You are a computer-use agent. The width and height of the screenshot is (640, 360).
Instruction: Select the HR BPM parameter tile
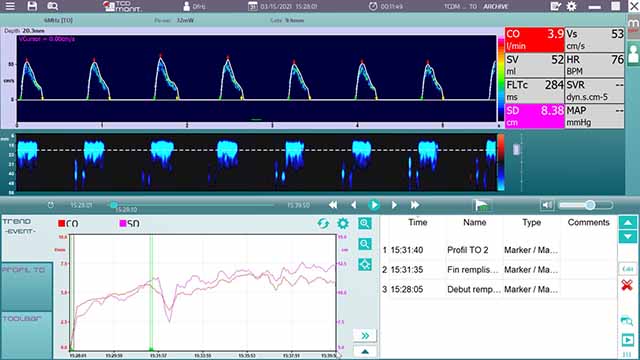click(x=595, y=65)
